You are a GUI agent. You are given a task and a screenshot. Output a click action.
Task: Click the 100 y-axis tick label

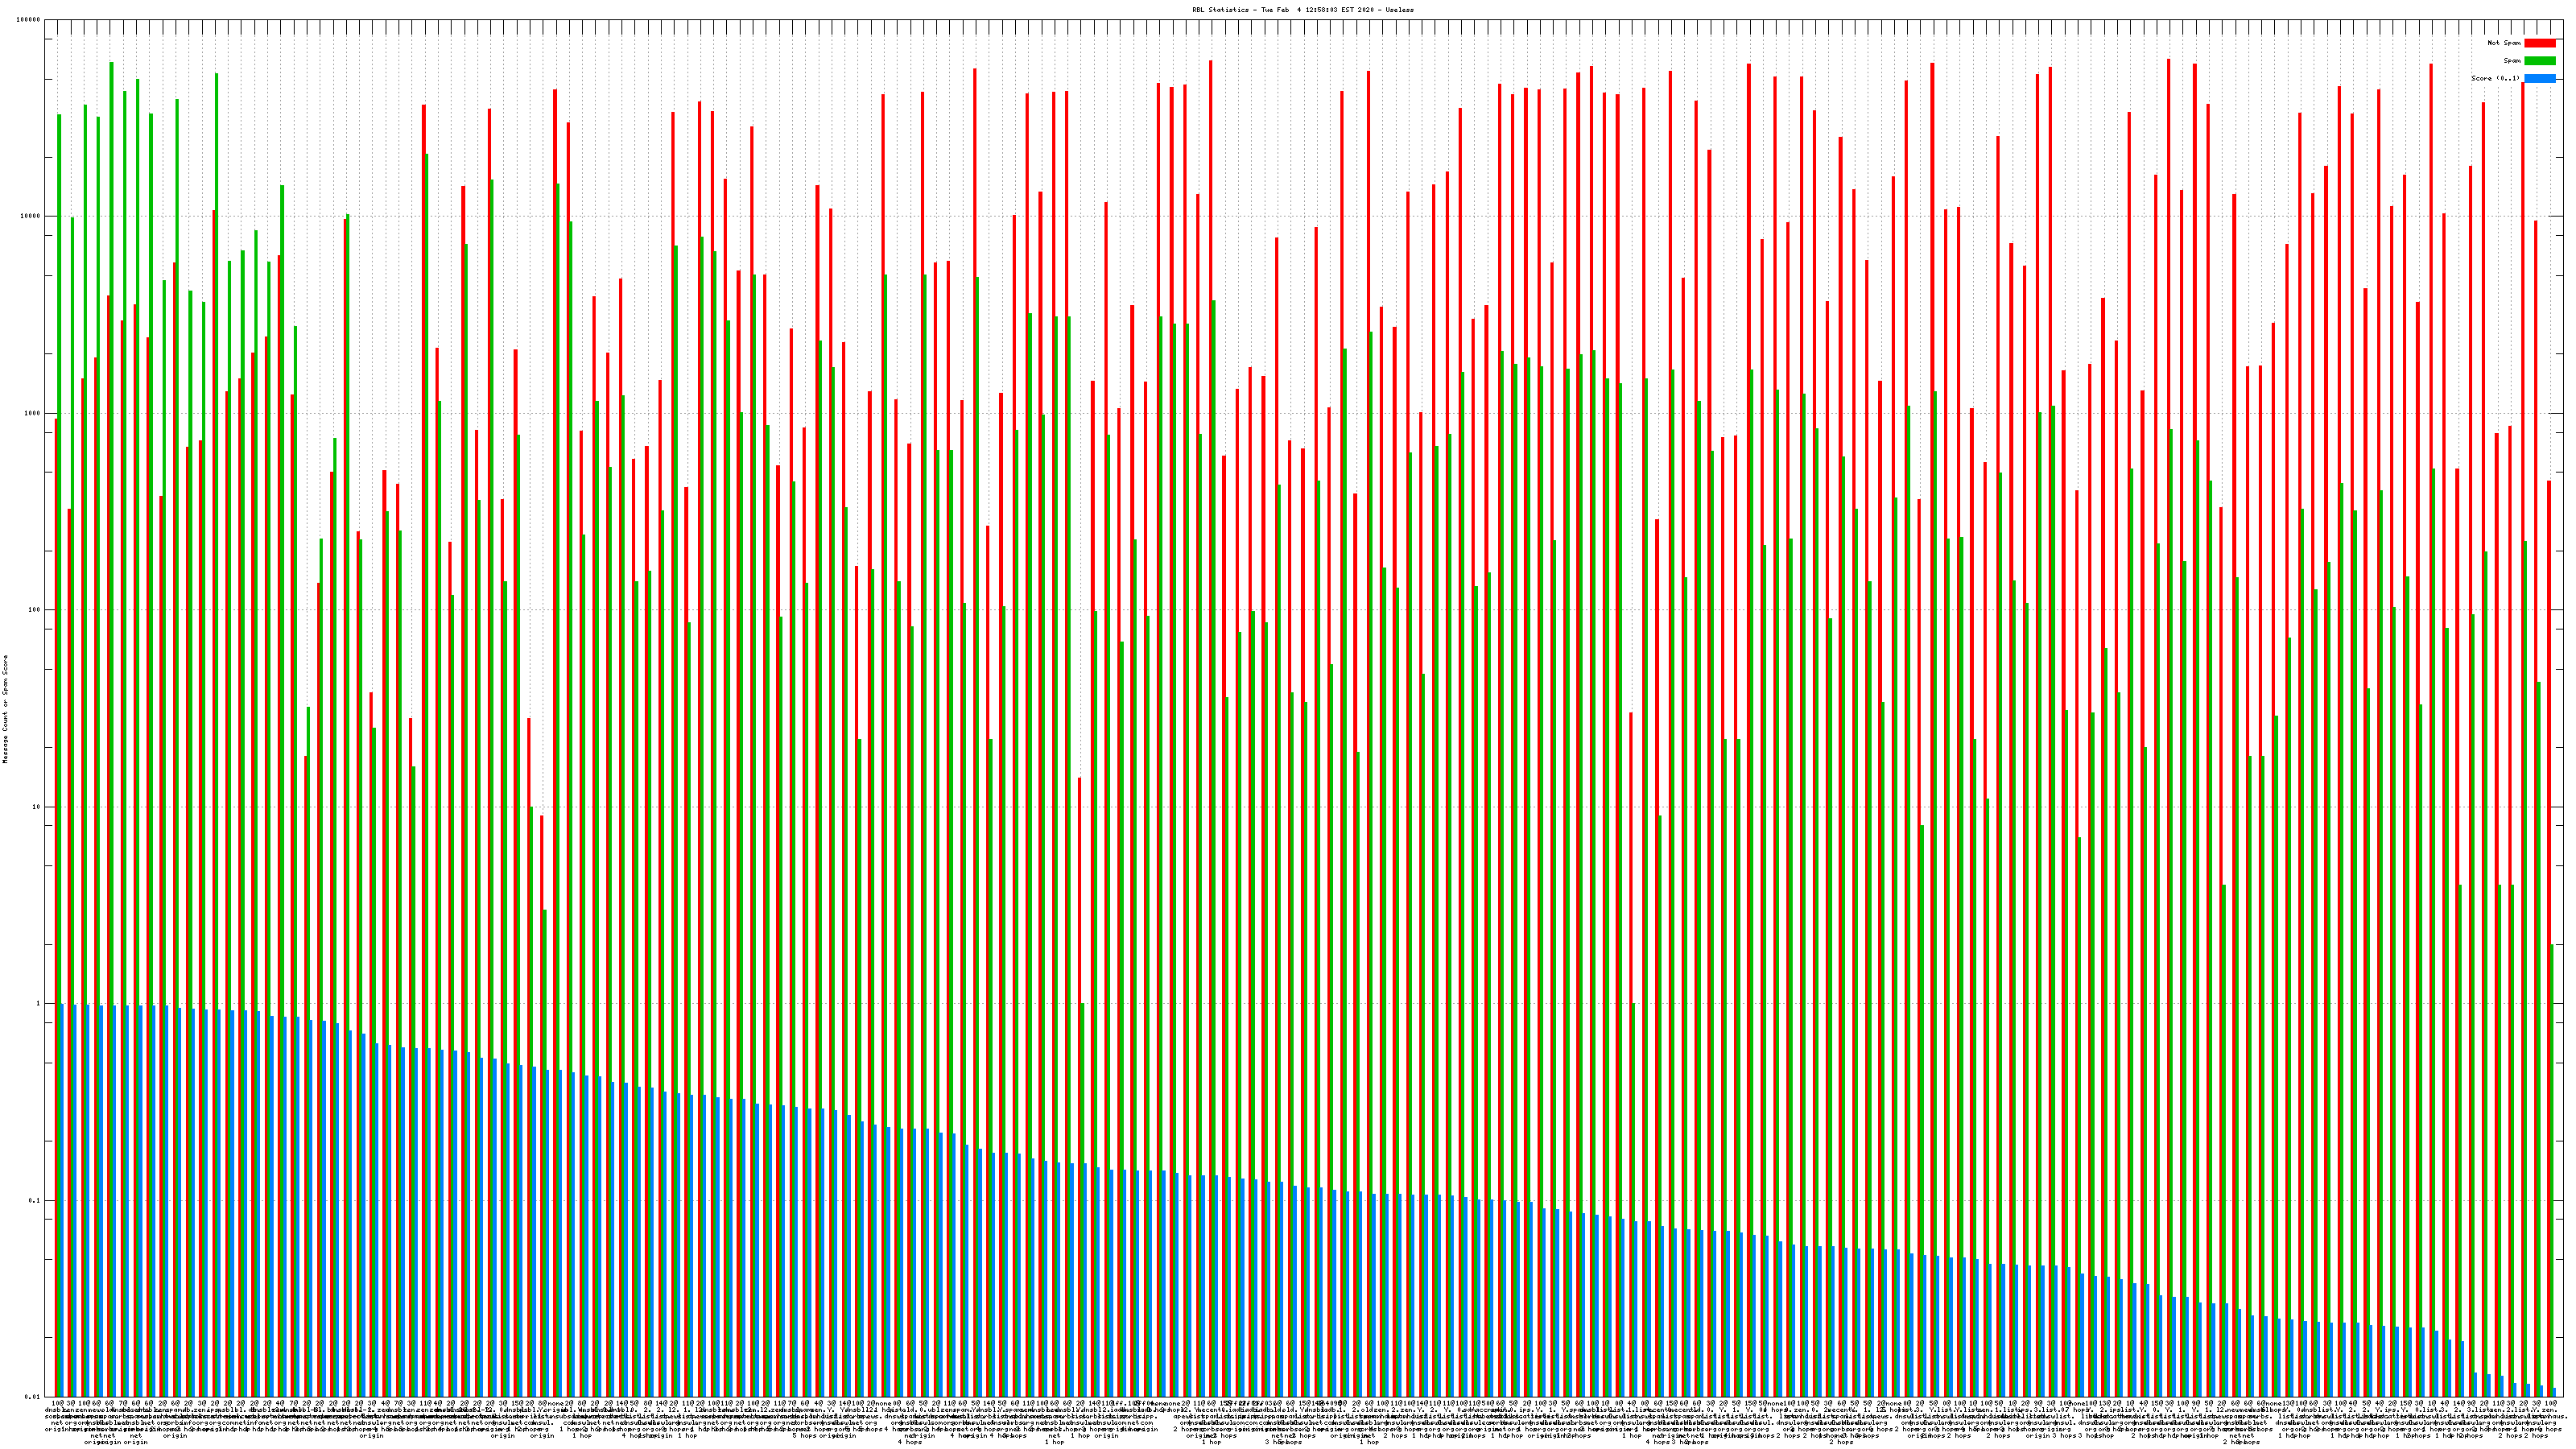pos(34,610)
